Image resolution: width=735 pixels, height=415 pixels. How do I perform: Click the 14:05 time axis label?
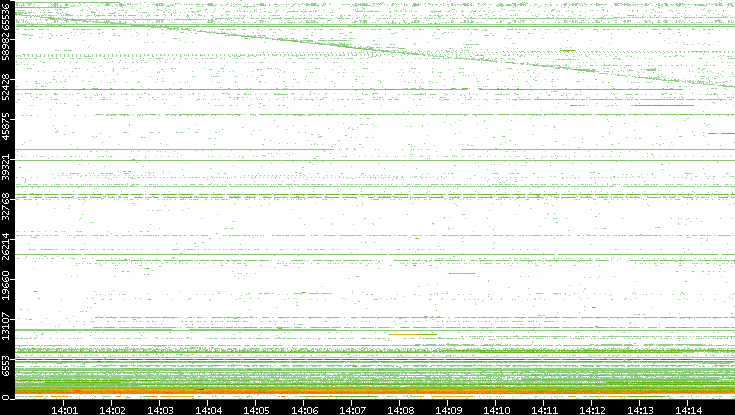click(x=256, y=410)
